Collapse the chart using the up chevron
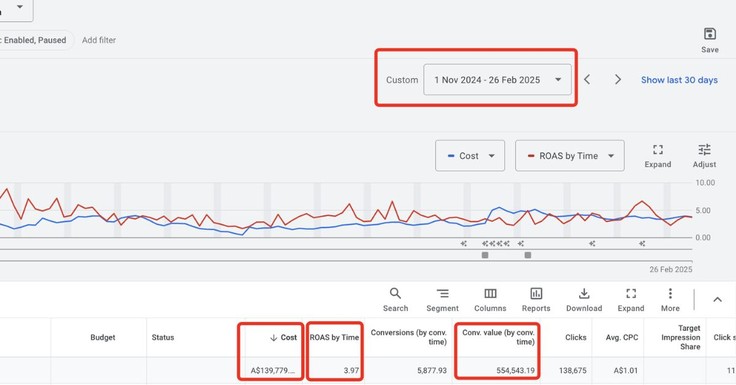 point(717,300)
